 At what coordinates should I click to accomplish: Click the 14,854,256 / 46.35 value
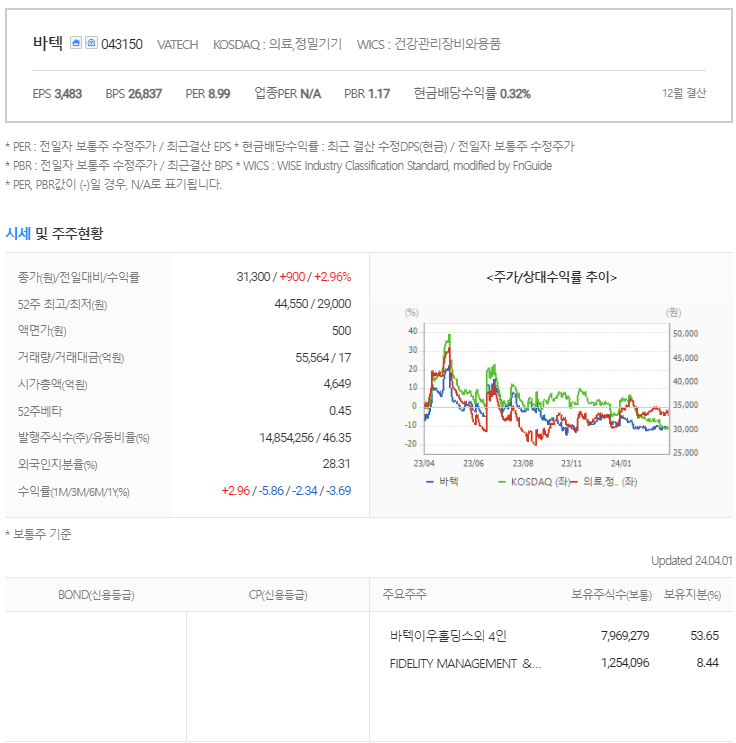305,438
